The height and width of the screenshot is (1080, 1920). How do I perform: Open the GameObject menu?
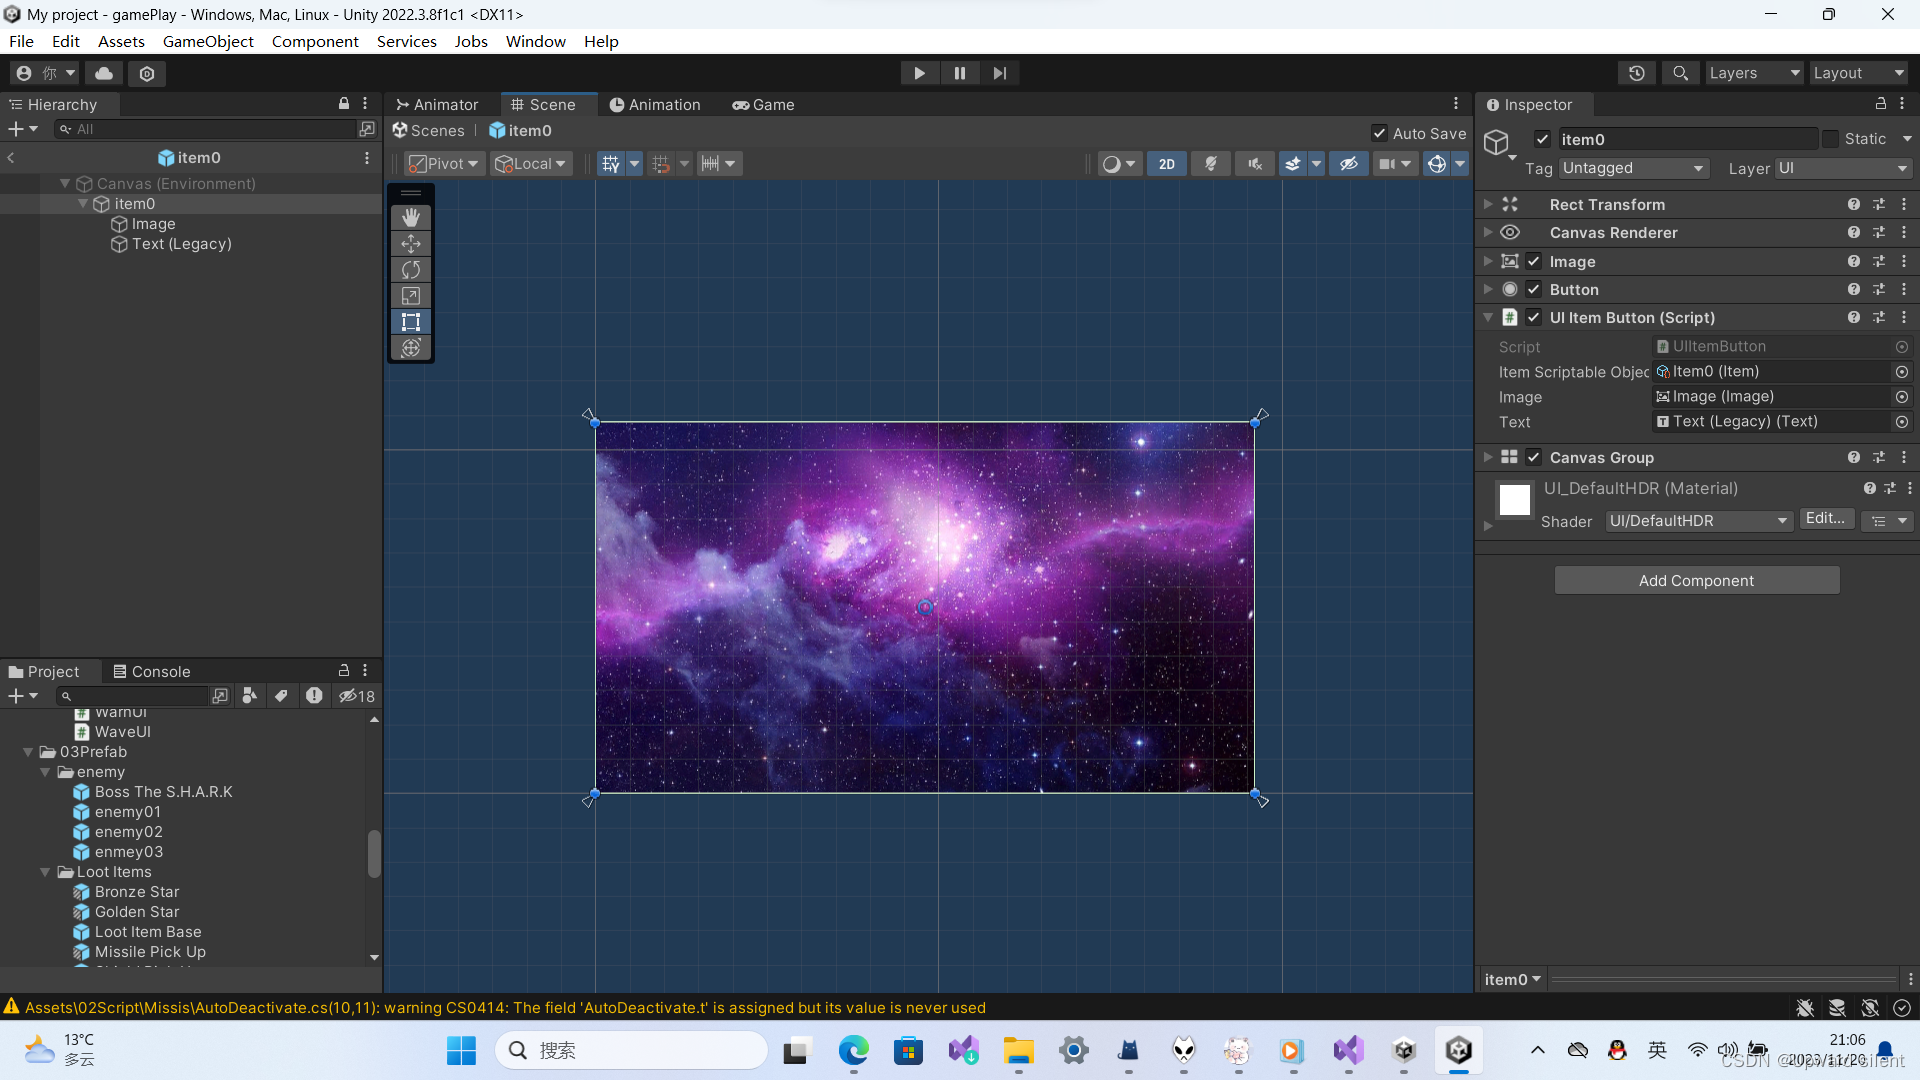(x=208, y=41)
